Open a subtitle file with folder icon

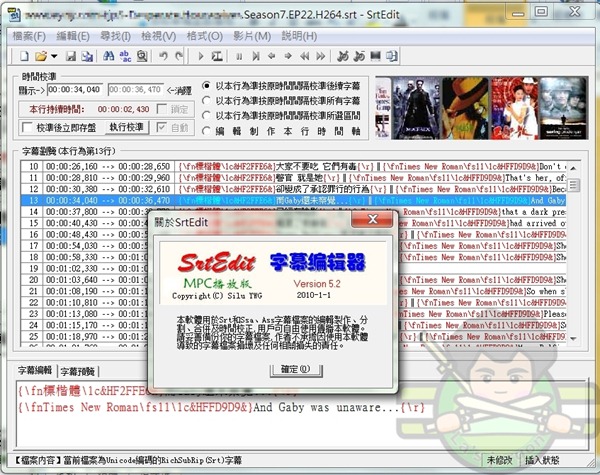click(x=40, y=56)
